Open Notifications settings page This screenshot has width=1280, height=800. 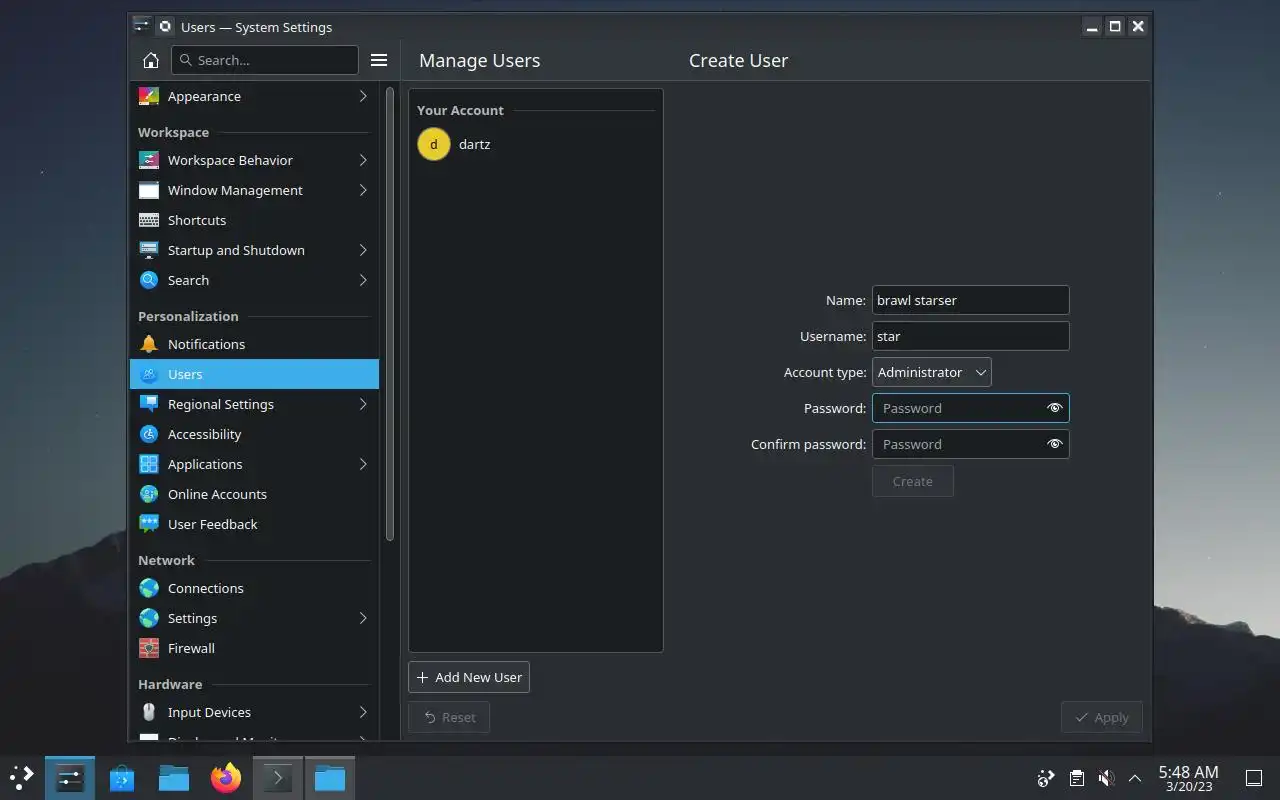(x=254, y=344)
